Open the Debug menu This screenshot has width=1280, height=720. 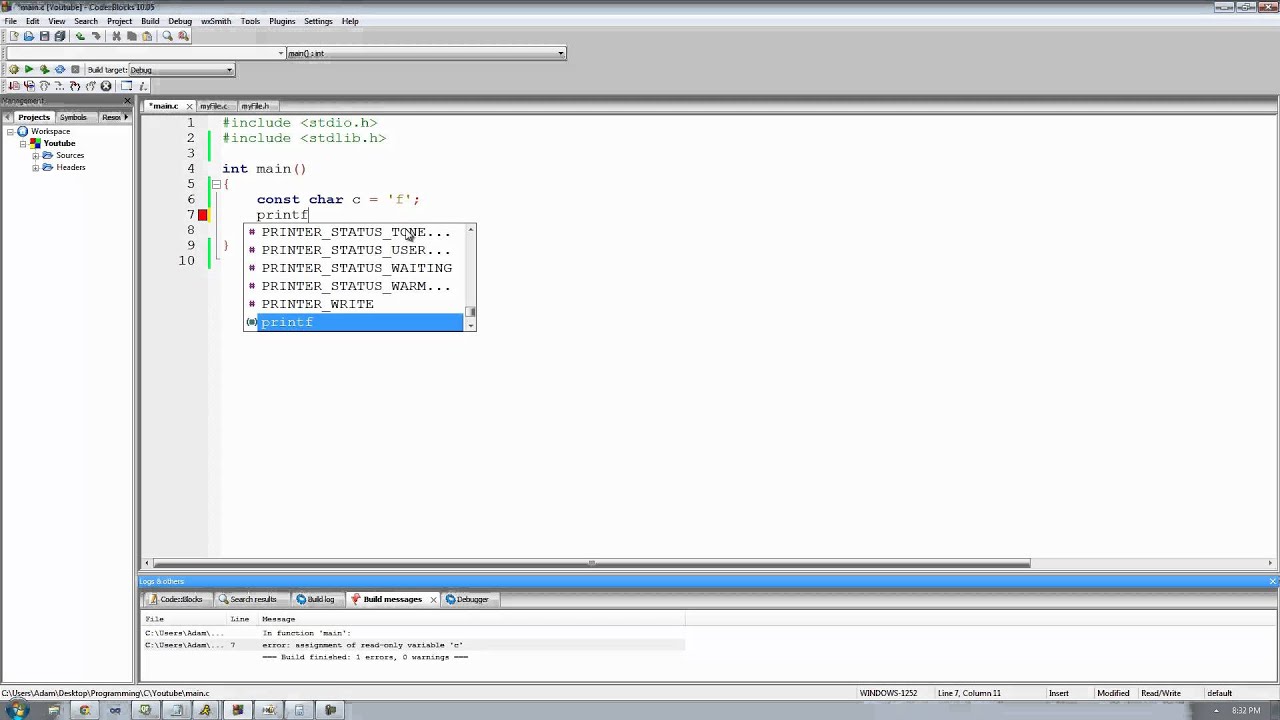[x=180, y=21]
